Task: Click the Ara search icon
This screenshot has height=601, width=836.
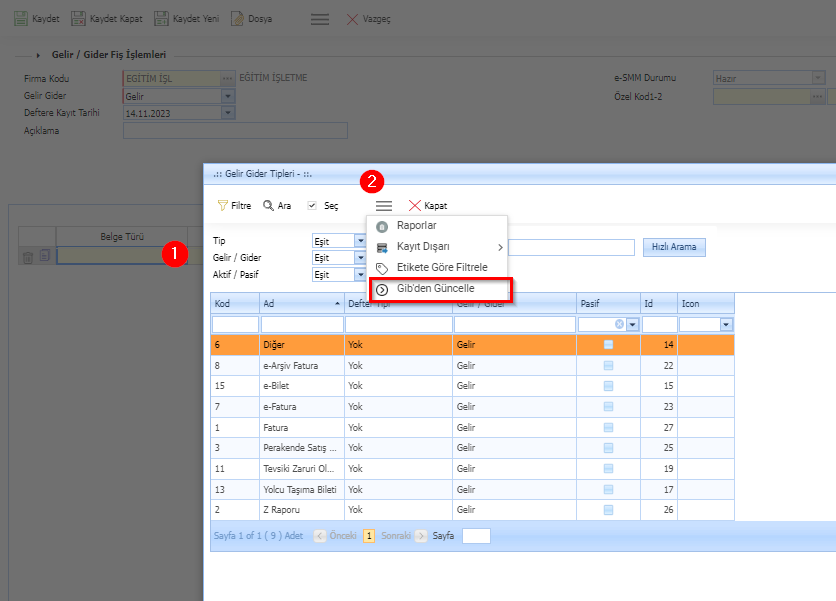Action: click(x=268, y=205)
